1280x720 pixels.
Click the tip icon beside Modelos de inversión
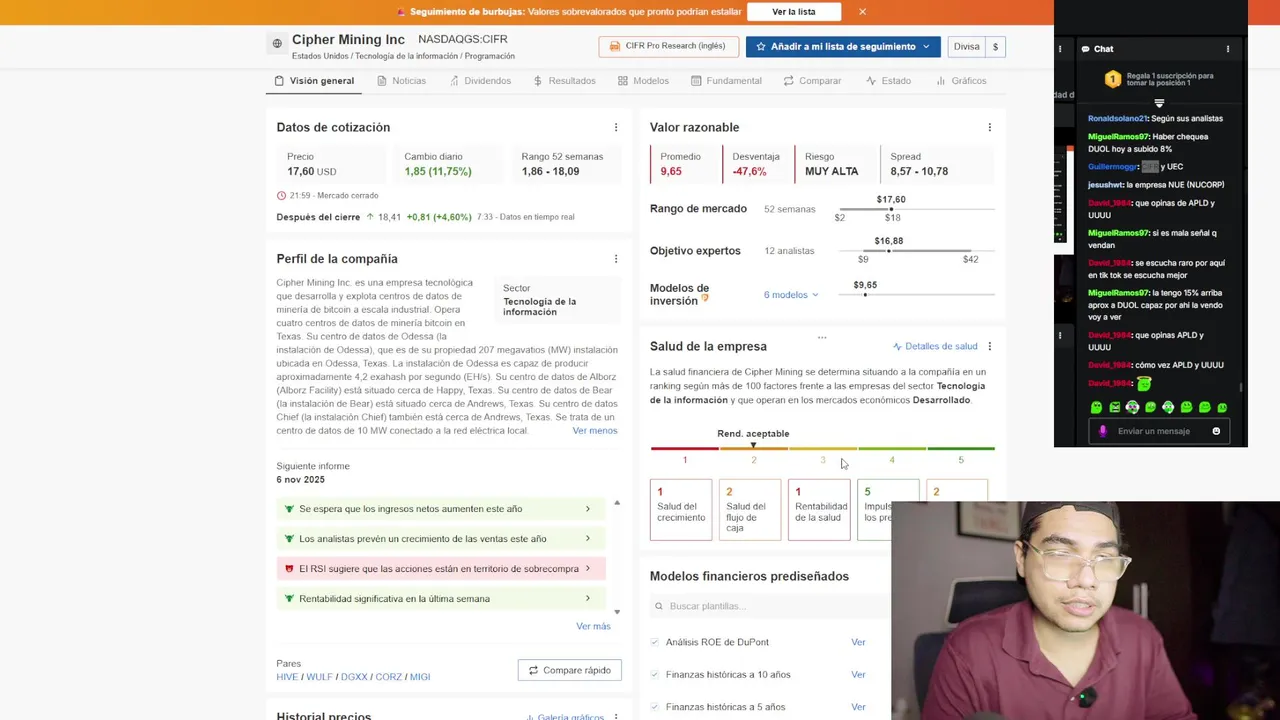705,298
